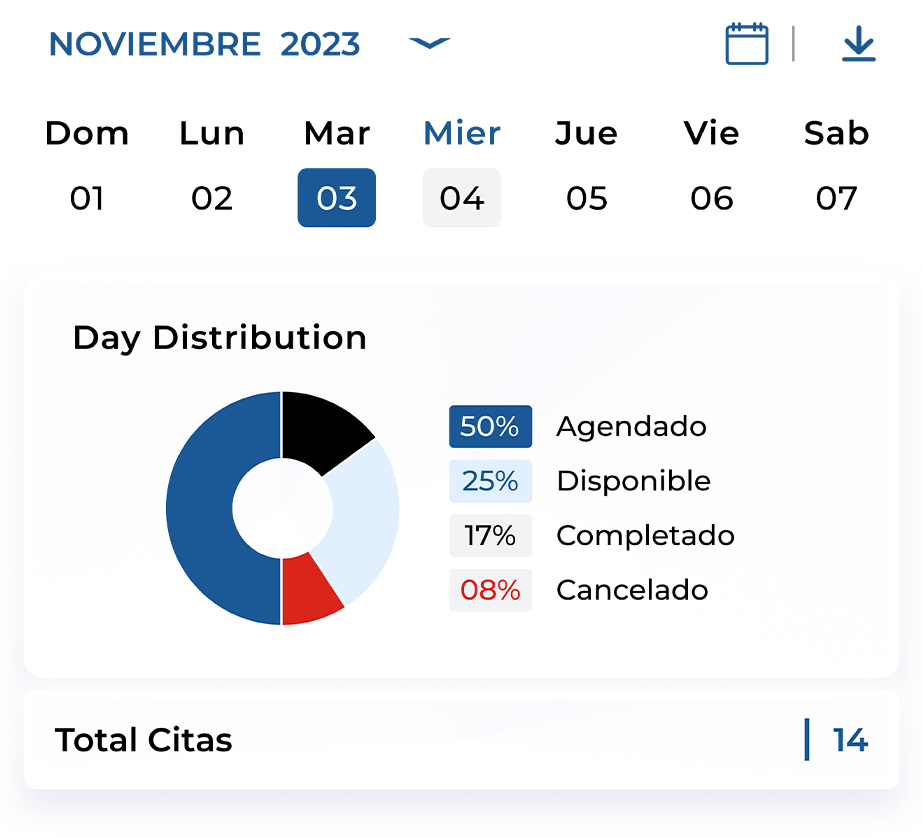Screen dimensions: 923x838
Task: Select day 03 in the date strip
Action: 336,198
